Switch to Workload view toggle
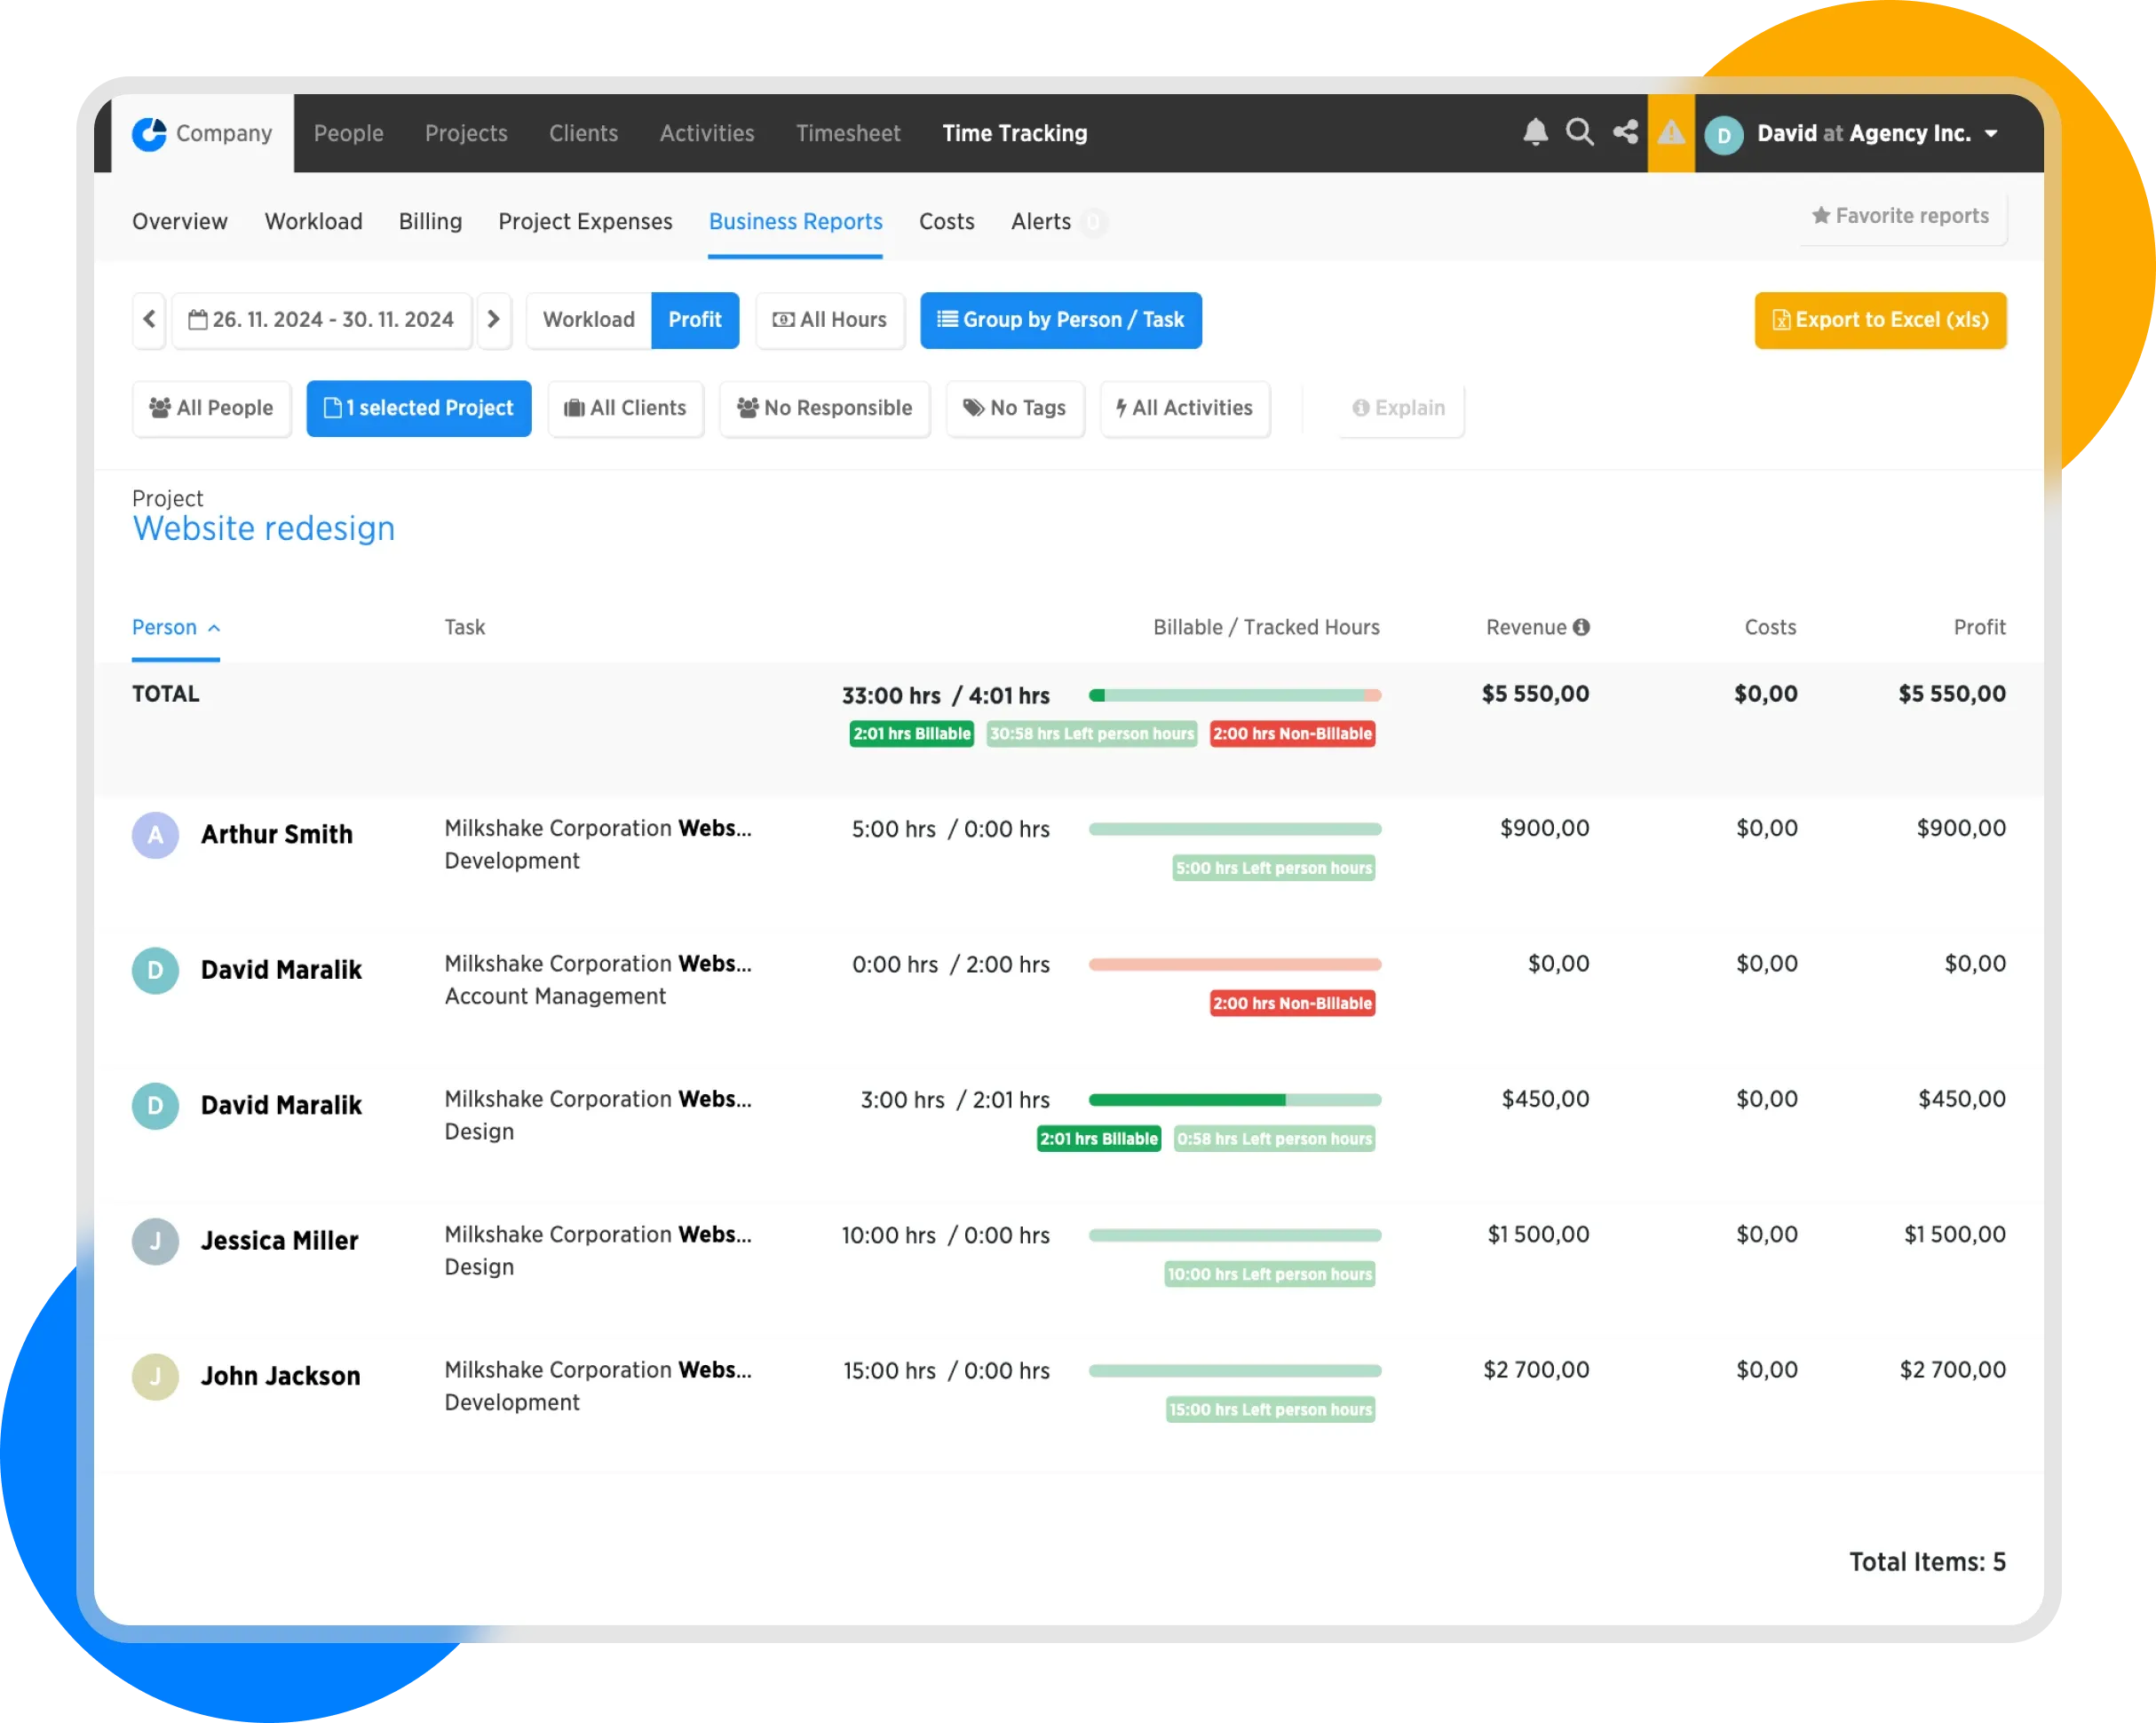The width and height of the screenshot is (2156, 1723). pyautogui.click(x=588, y=320)
